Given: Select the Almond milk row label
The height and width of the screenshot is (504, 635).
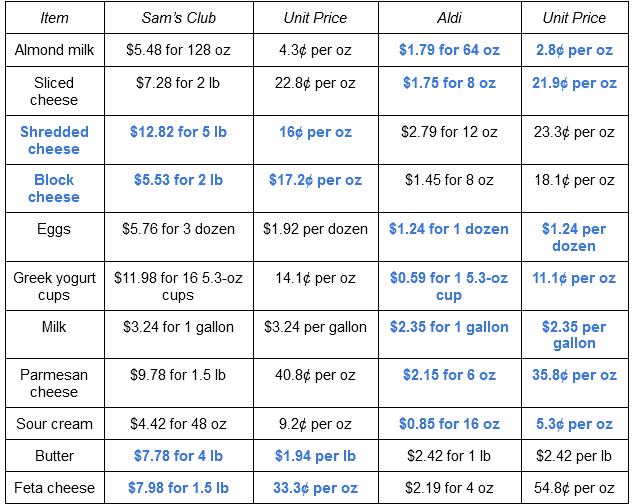Looking at the screenshot, I should [54, 50].
